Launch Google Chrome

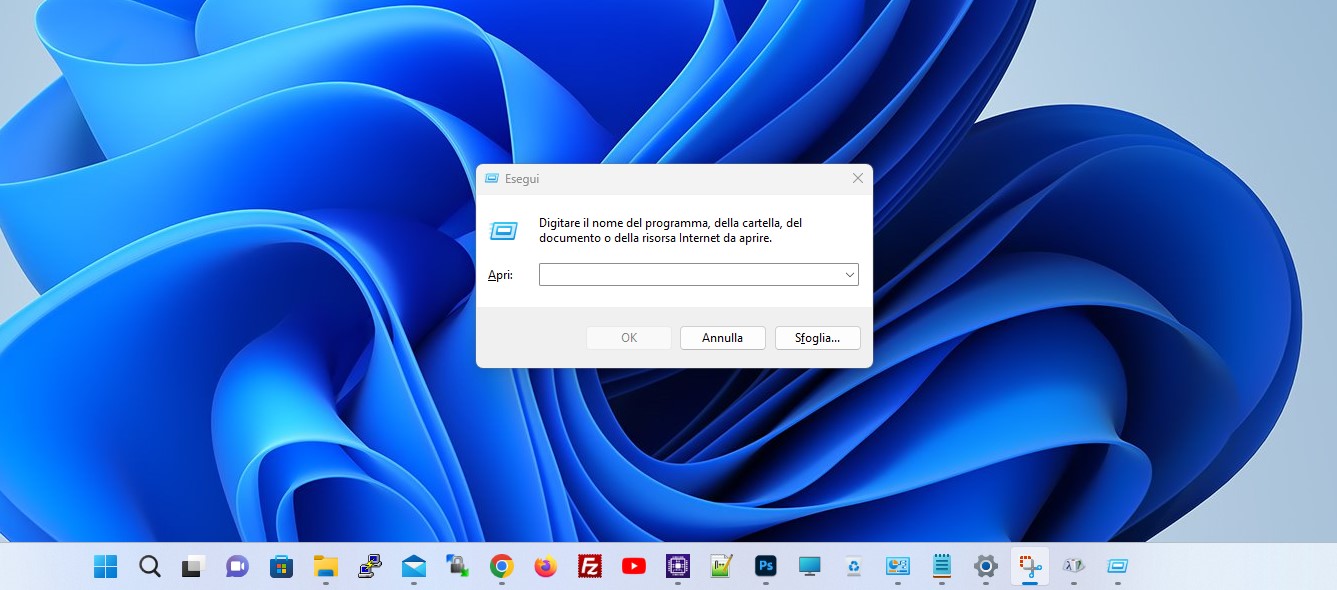click(501, 566)
